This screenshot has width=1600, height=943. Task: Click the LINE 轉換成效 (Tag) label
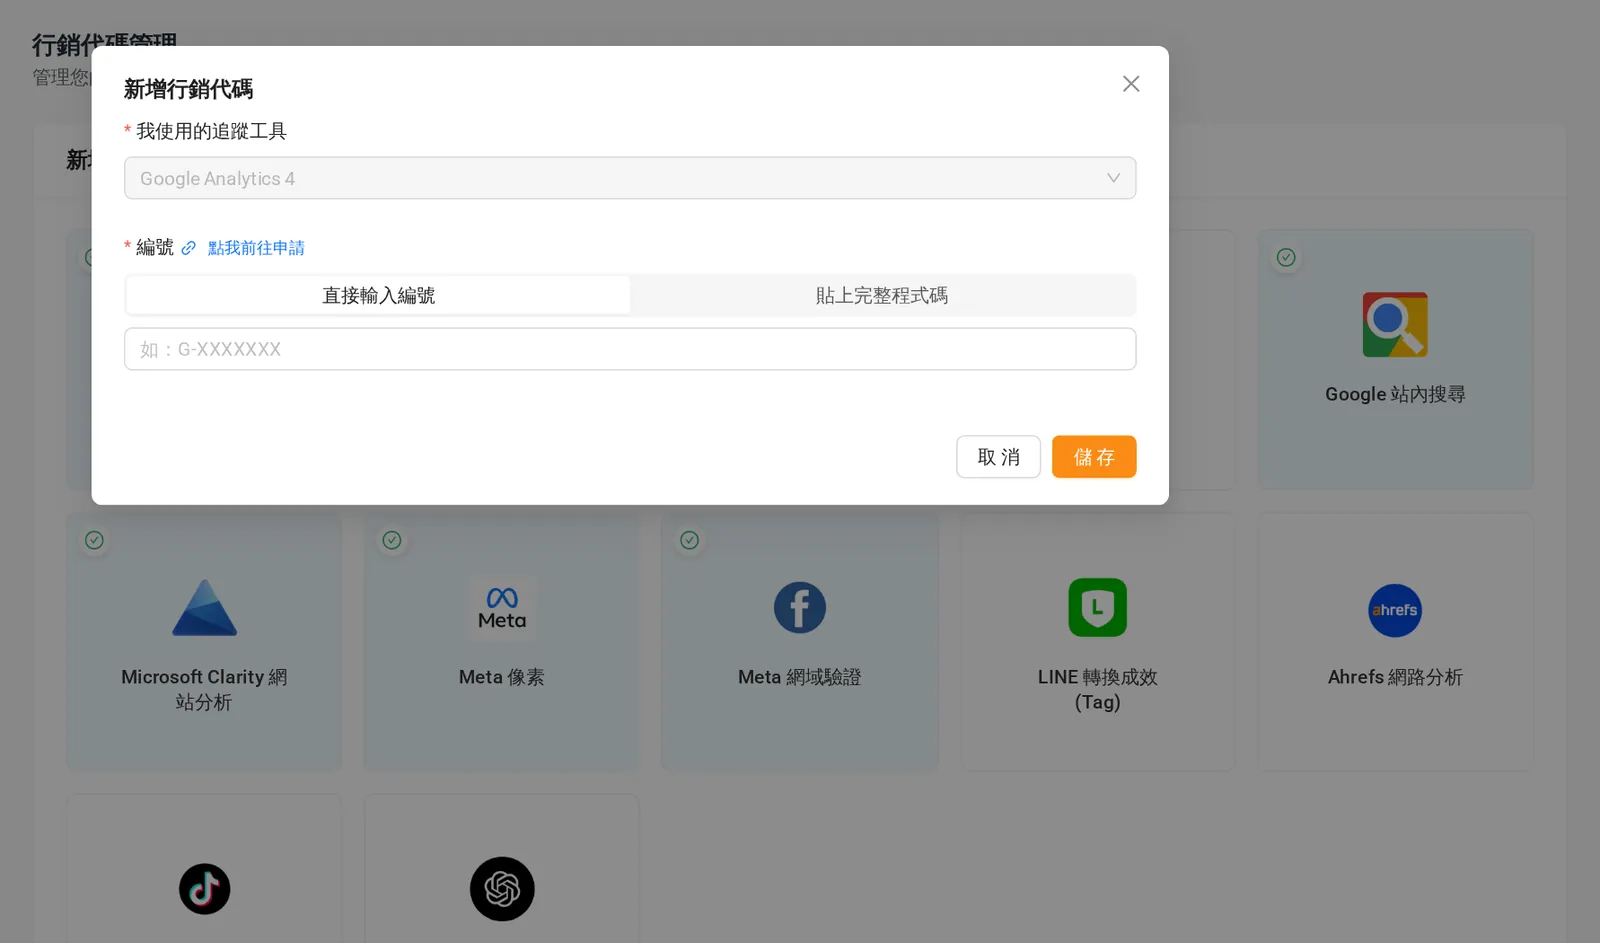click(1097, 690)
